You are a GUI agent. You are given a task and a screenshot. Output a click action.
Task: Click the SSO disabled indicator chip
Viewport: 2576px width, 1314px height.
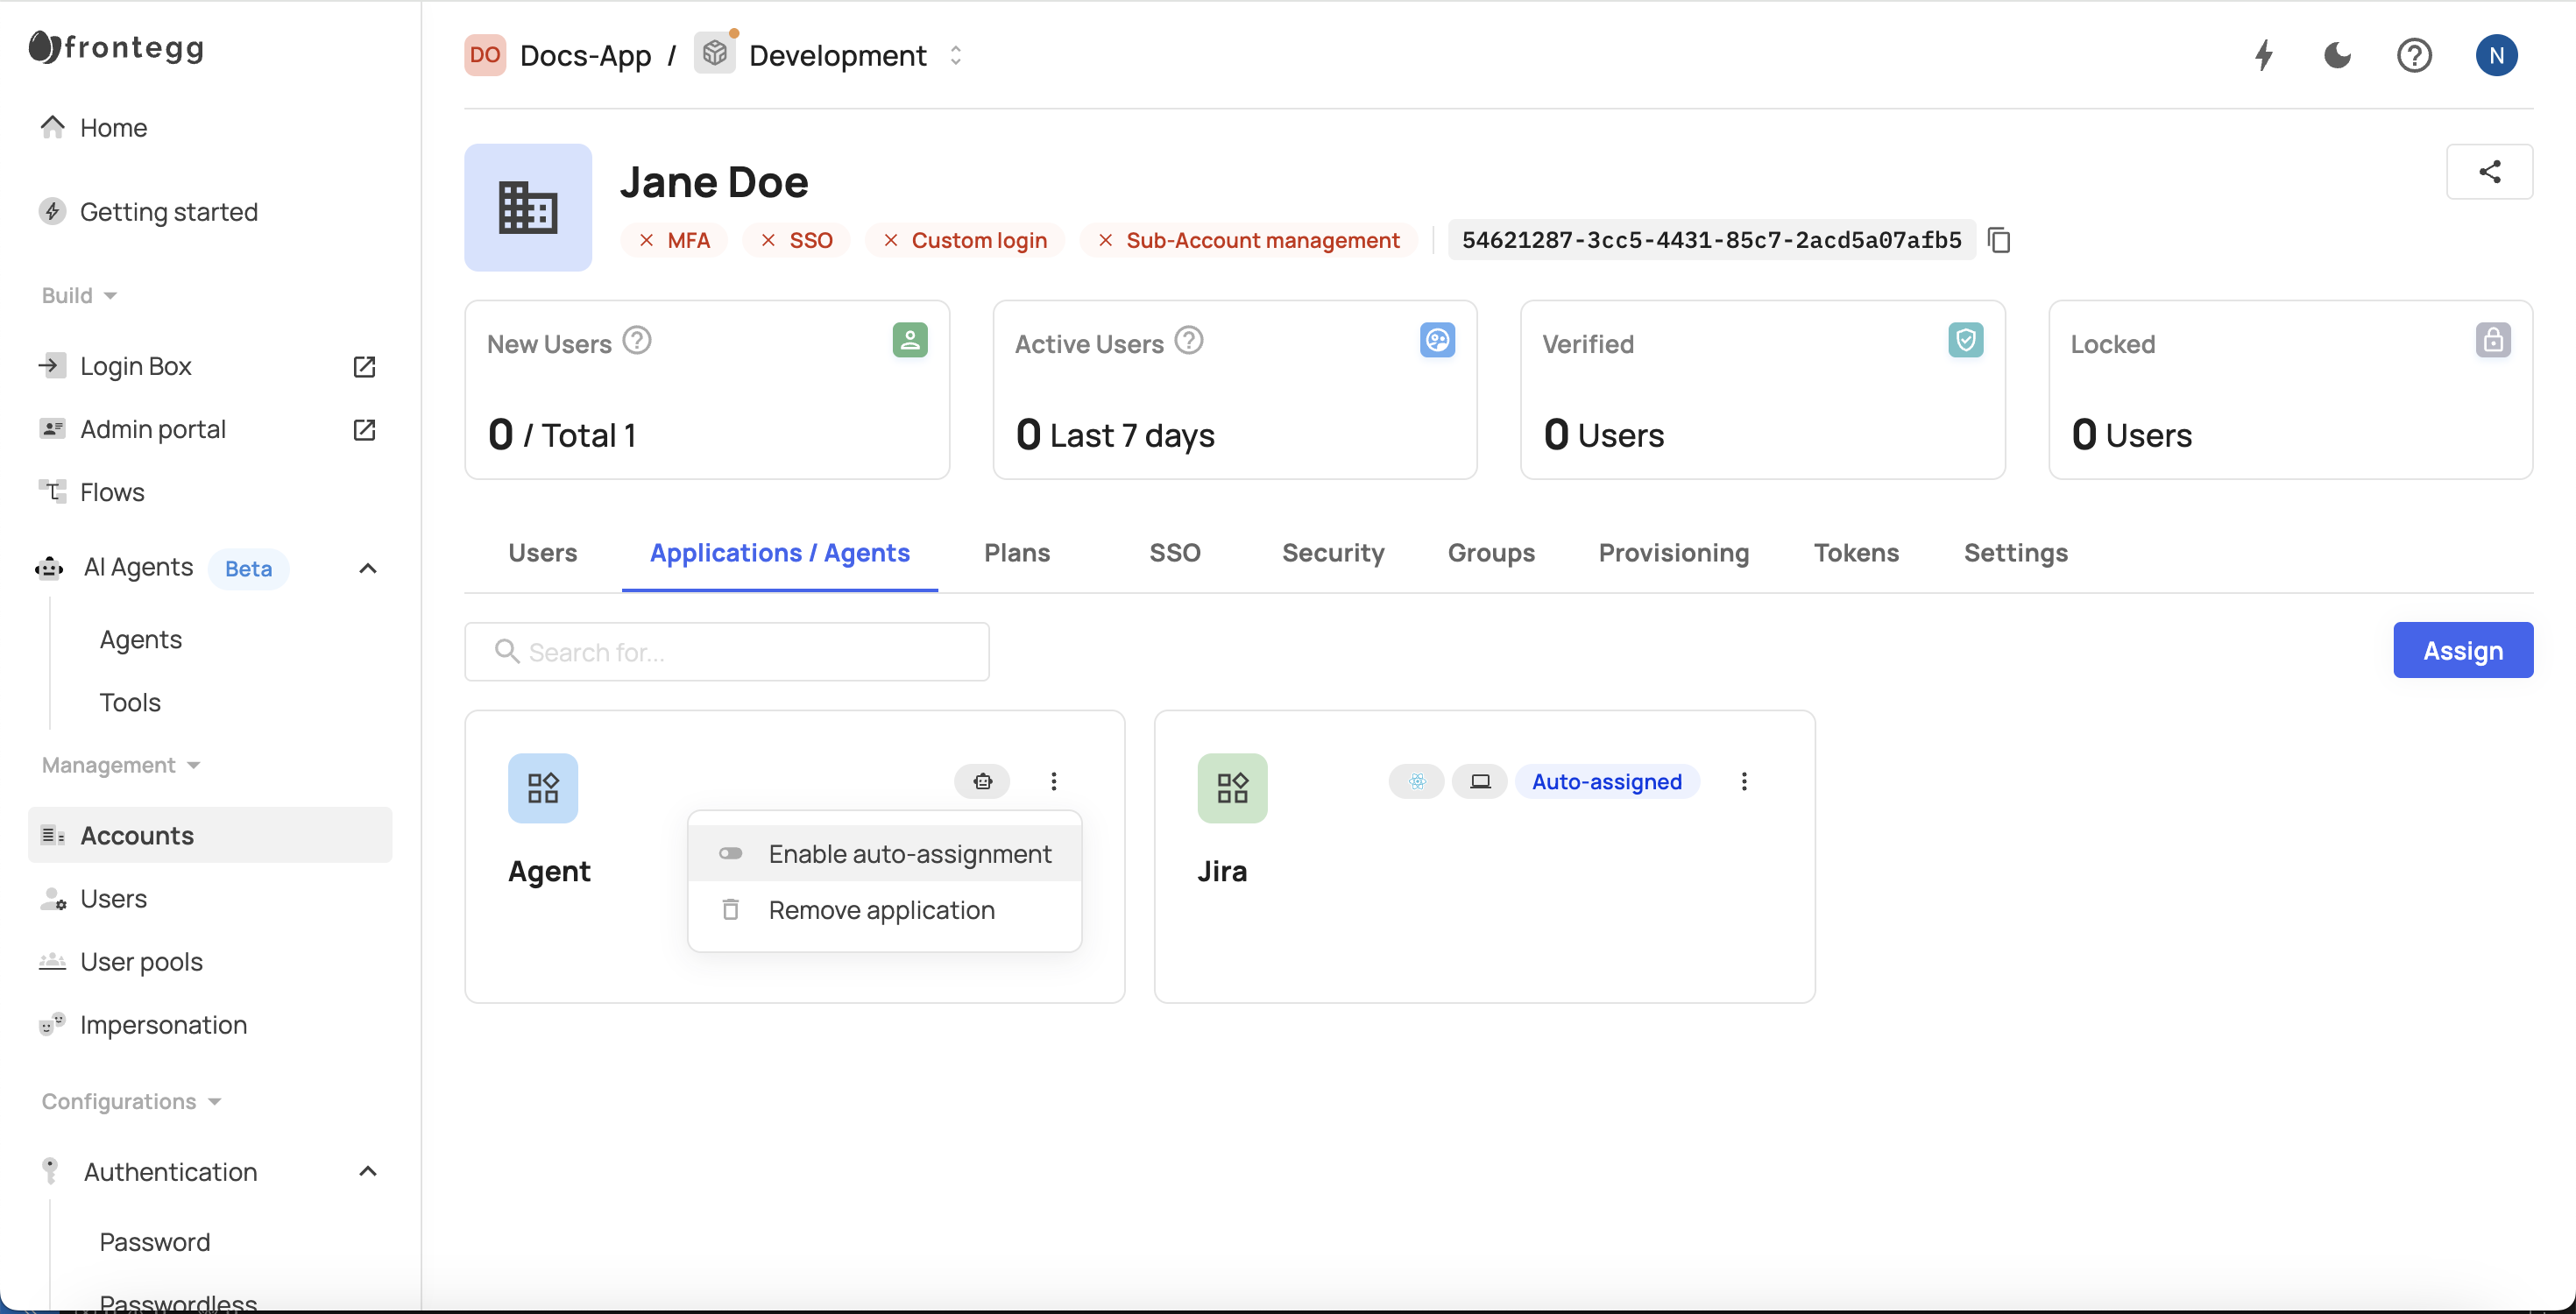click(x=796, y=240)
